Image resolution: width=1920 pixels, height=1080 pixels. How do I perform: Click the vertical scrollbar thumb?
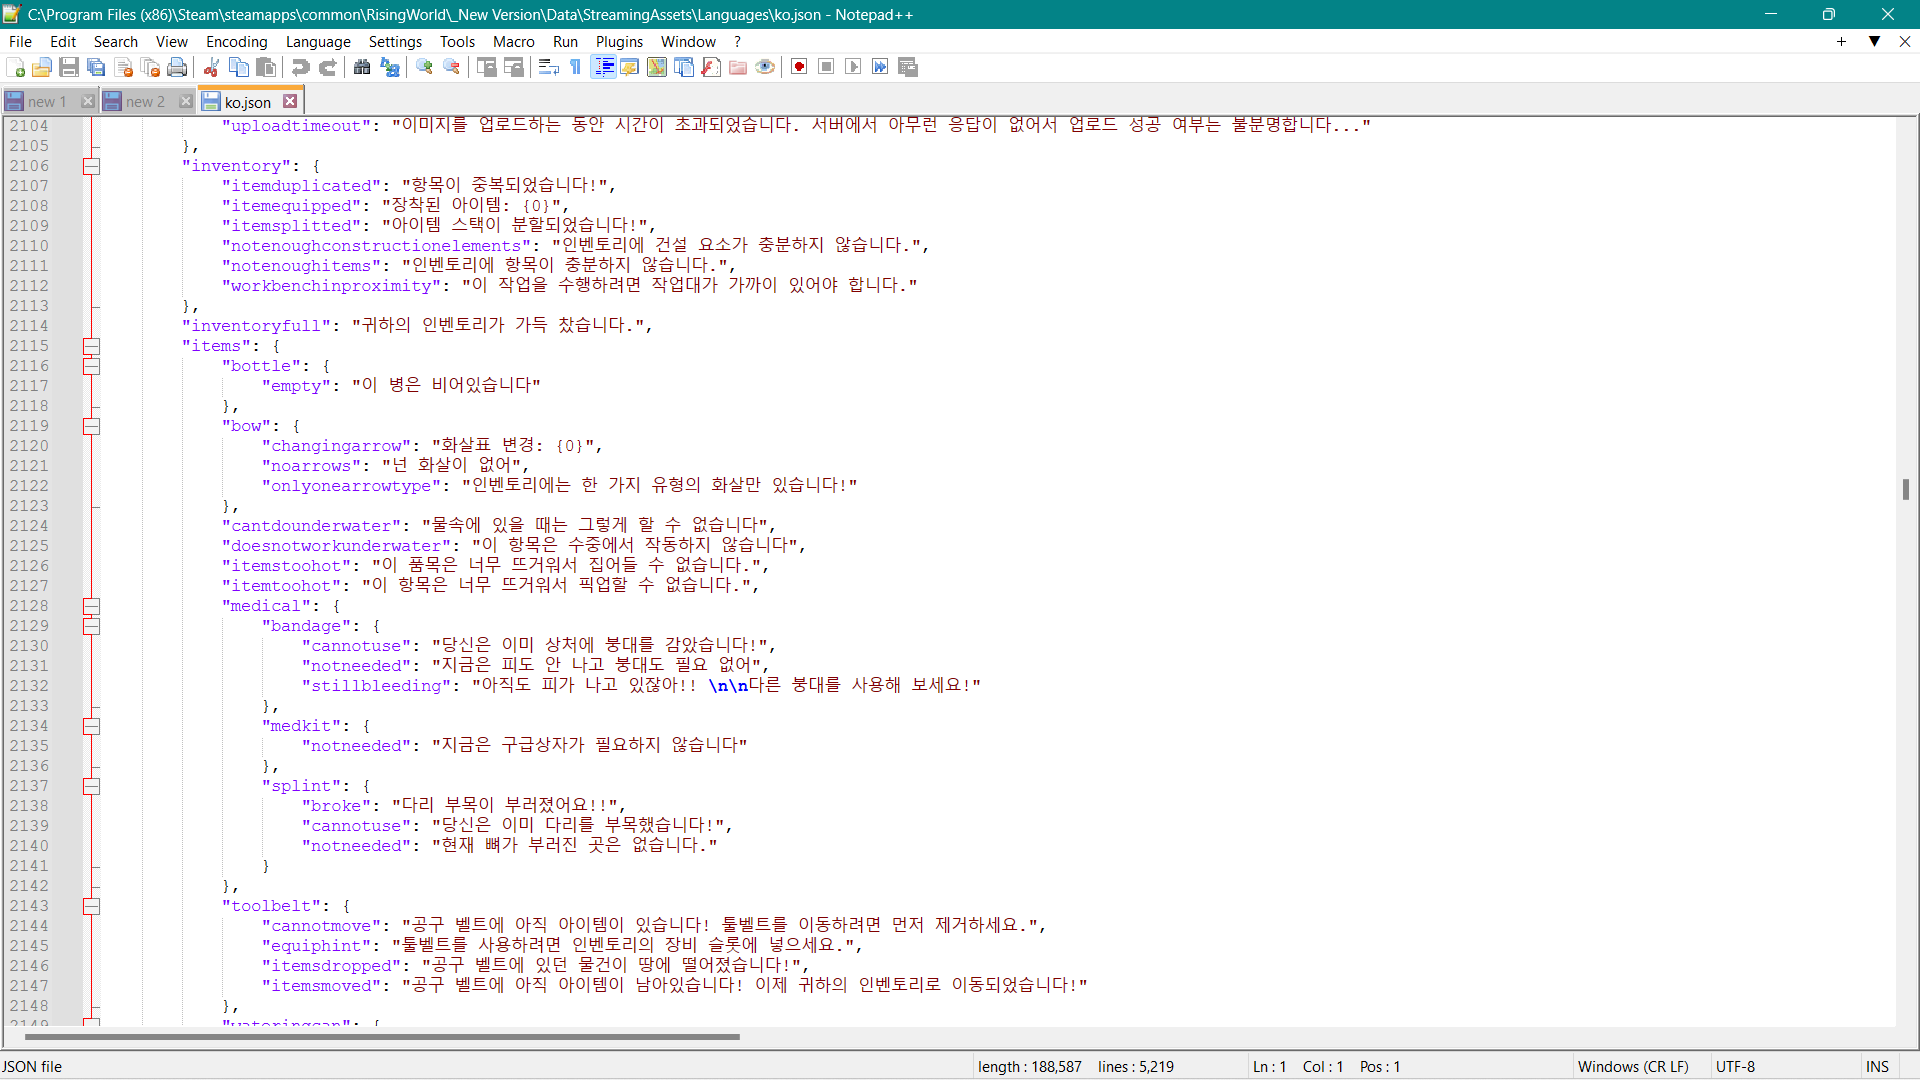[x=1906, y=489]
